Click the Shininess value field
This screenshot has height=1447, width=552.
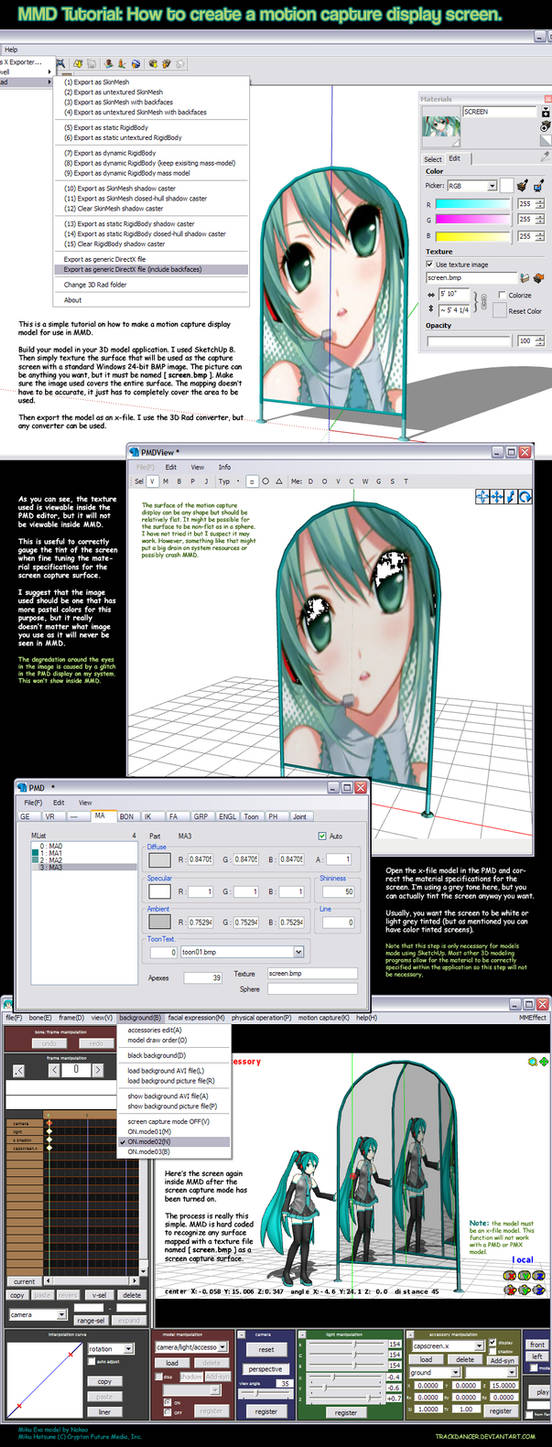[338, 891]
